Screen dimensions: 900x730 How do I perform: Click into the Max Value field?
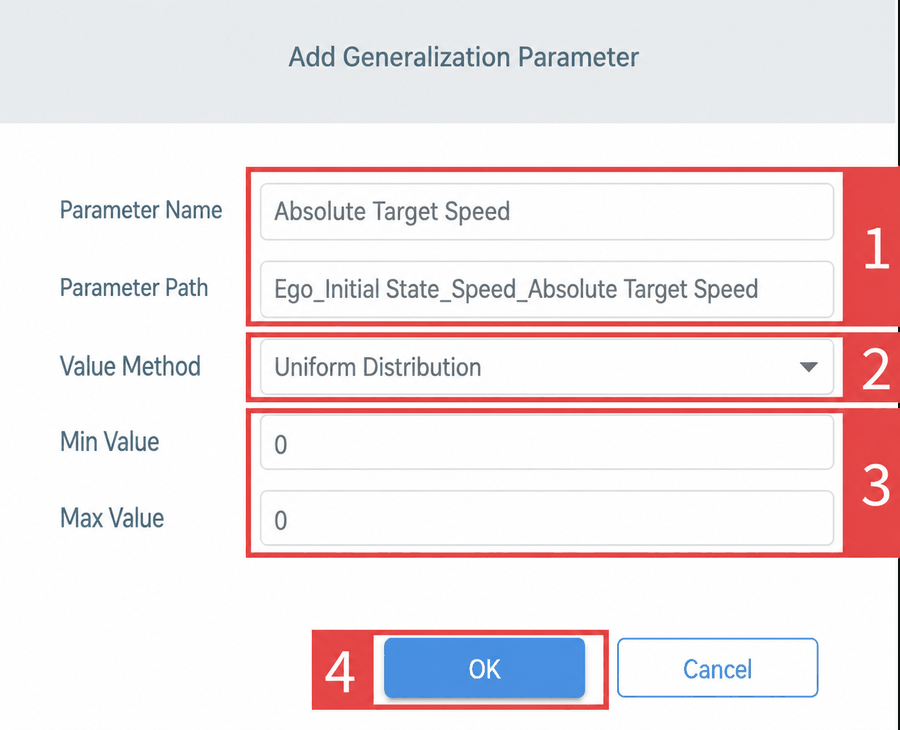pos(546,518)
